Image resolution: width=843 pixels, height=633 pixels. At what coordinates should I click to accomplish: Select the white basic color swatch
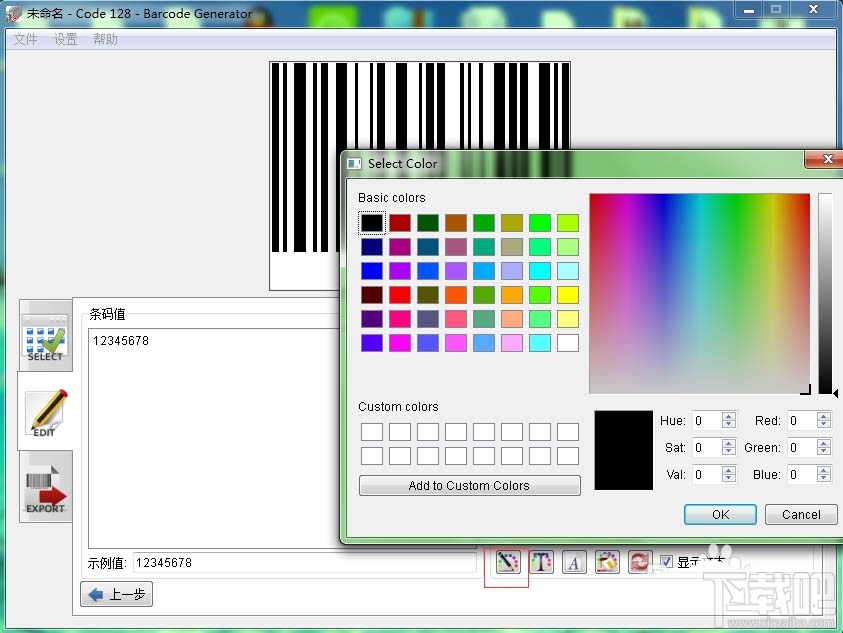click(568, 343)
